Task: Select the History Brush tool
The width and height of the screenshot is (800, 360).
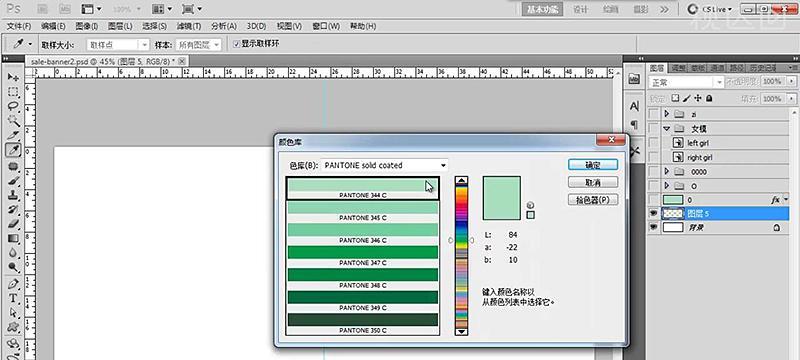Action: click(13, 210)
